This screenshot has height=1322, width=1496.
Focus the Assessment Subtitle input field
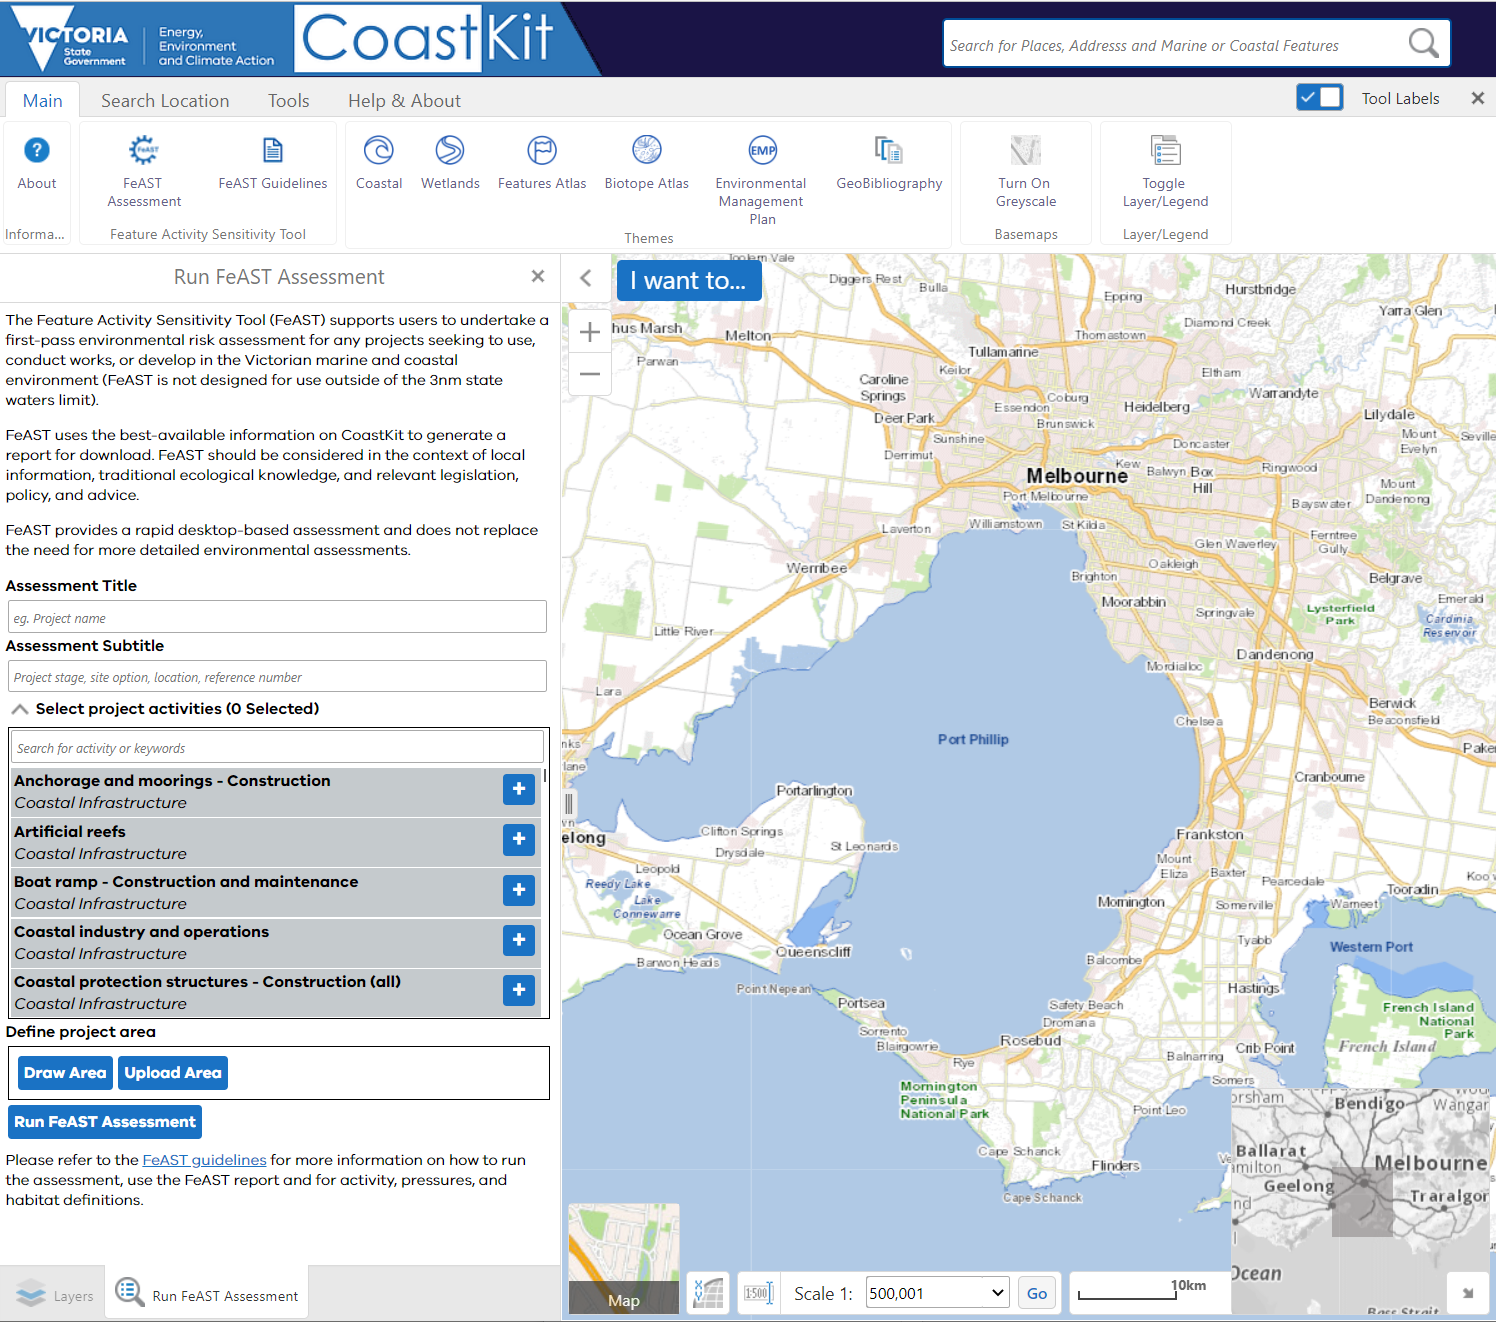[277, 676]
